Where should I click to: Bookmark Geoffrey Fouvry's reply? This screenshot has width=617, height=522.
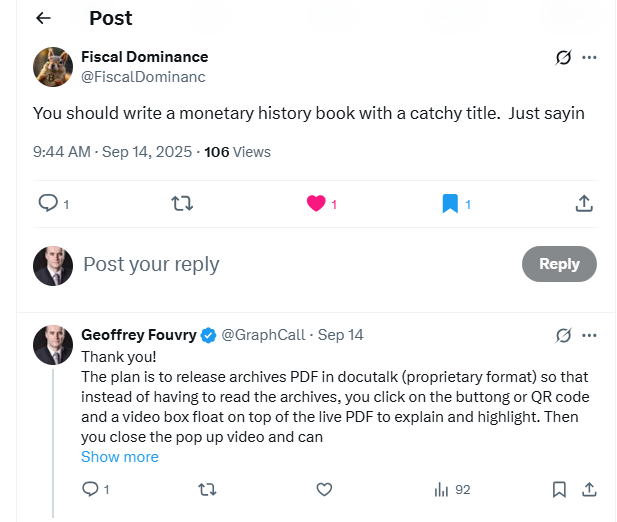point(560,489)
